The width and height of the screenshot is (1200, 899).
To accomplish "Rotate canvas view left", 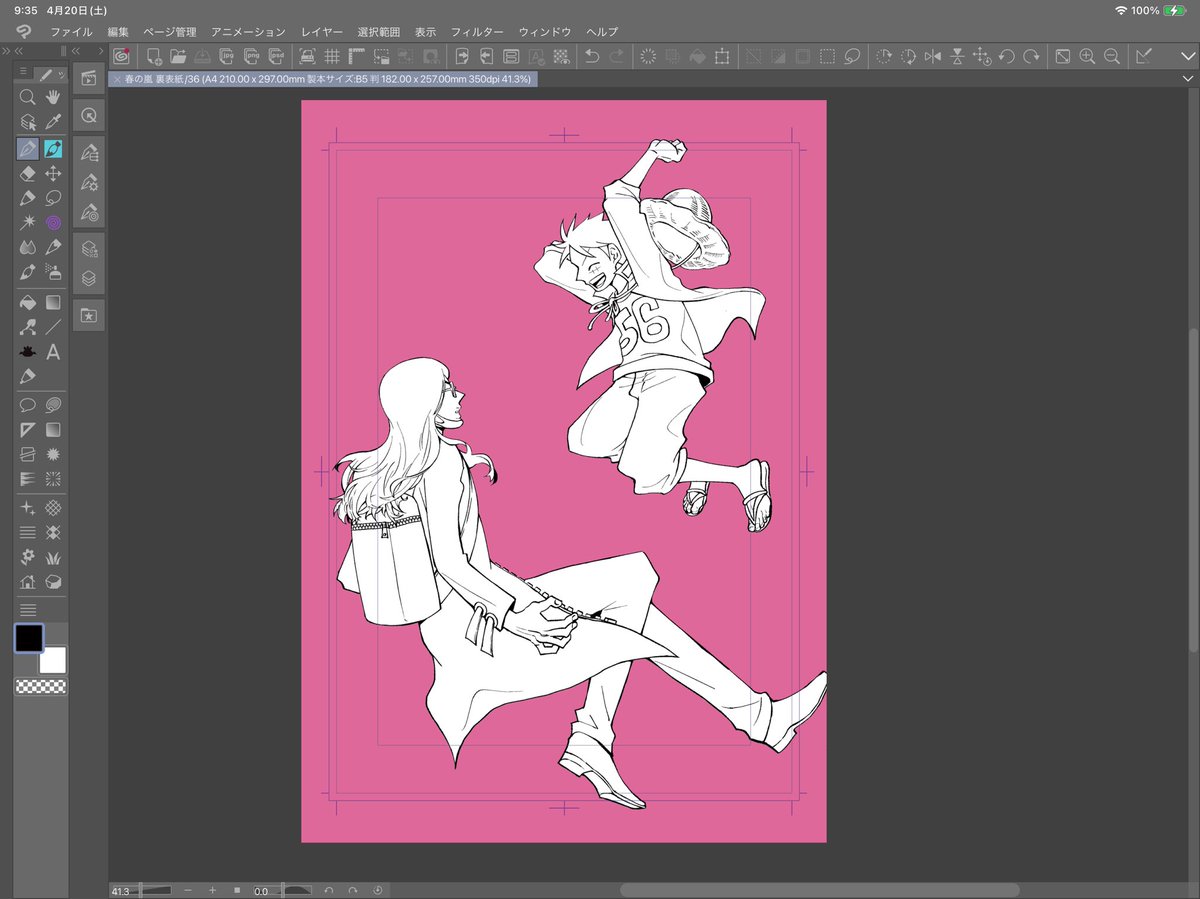I will 1006,56.
